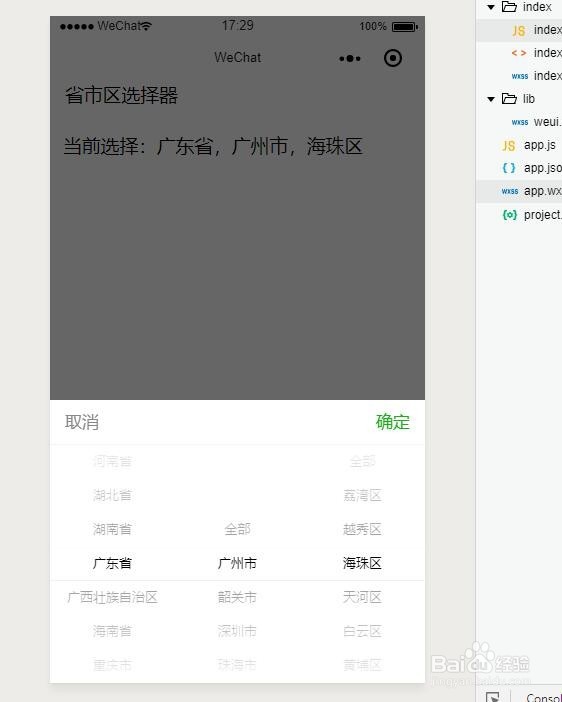The height and width of the screenshot is (702, 562).
Task: Click the index folder icon
Action: [509, 7]
